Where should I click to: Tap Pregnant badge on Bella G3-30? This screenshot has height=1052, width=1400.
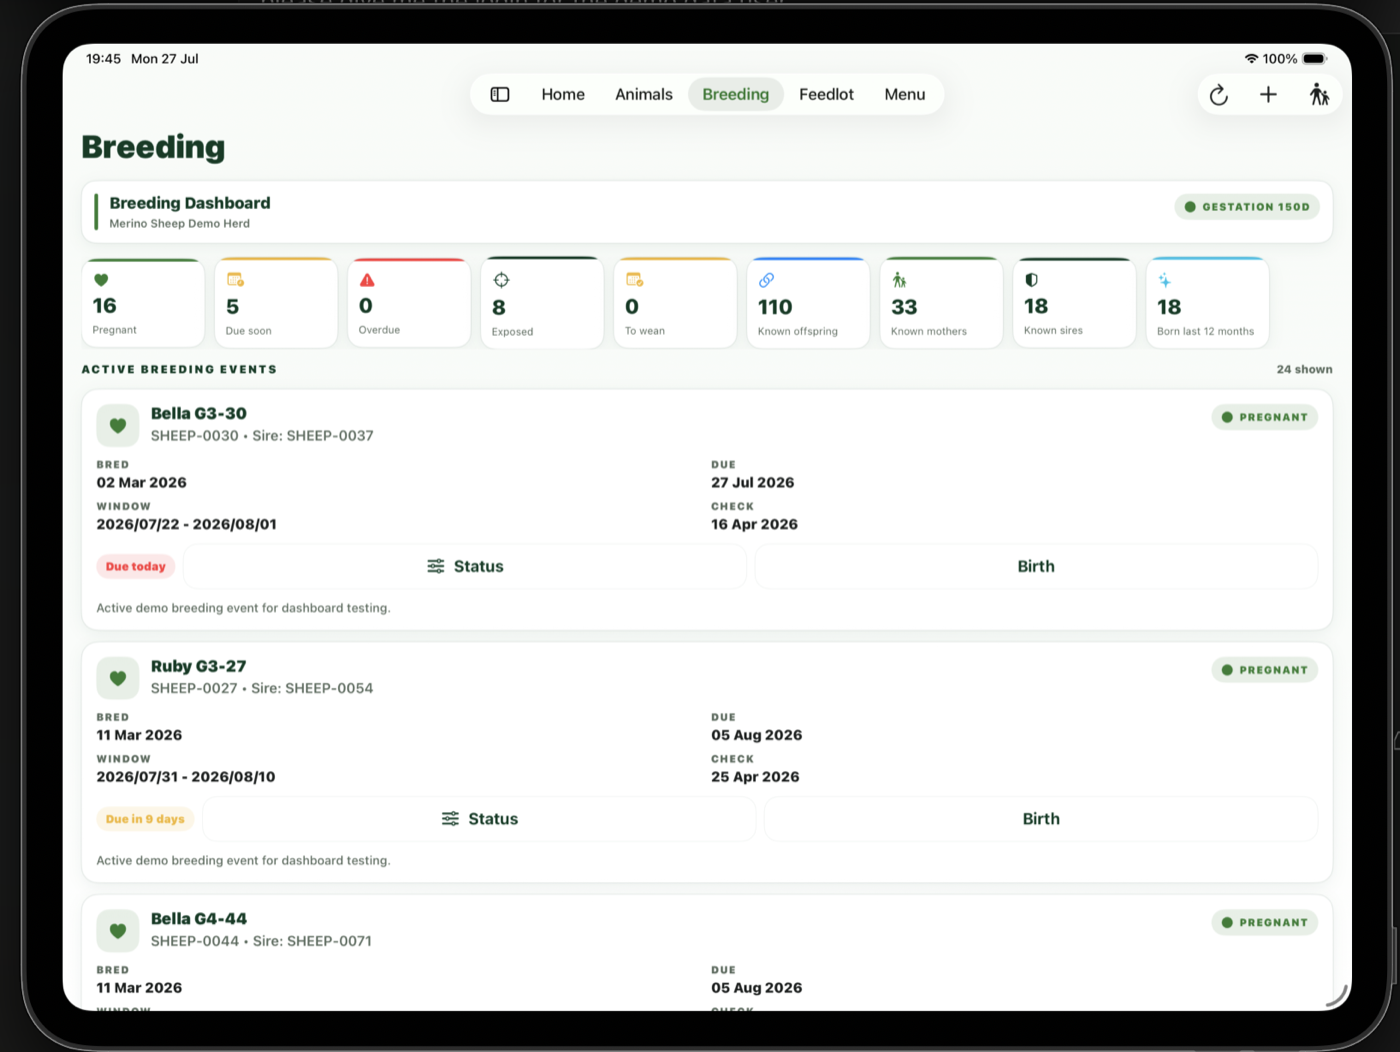1264,417
